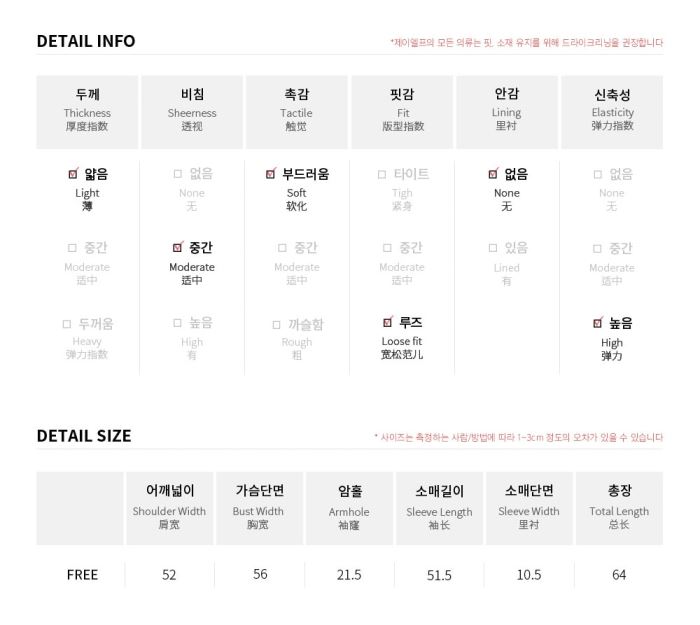Select the FREE size row label
700x625 pixels.
pyautogui.click(x=82, y=575)
